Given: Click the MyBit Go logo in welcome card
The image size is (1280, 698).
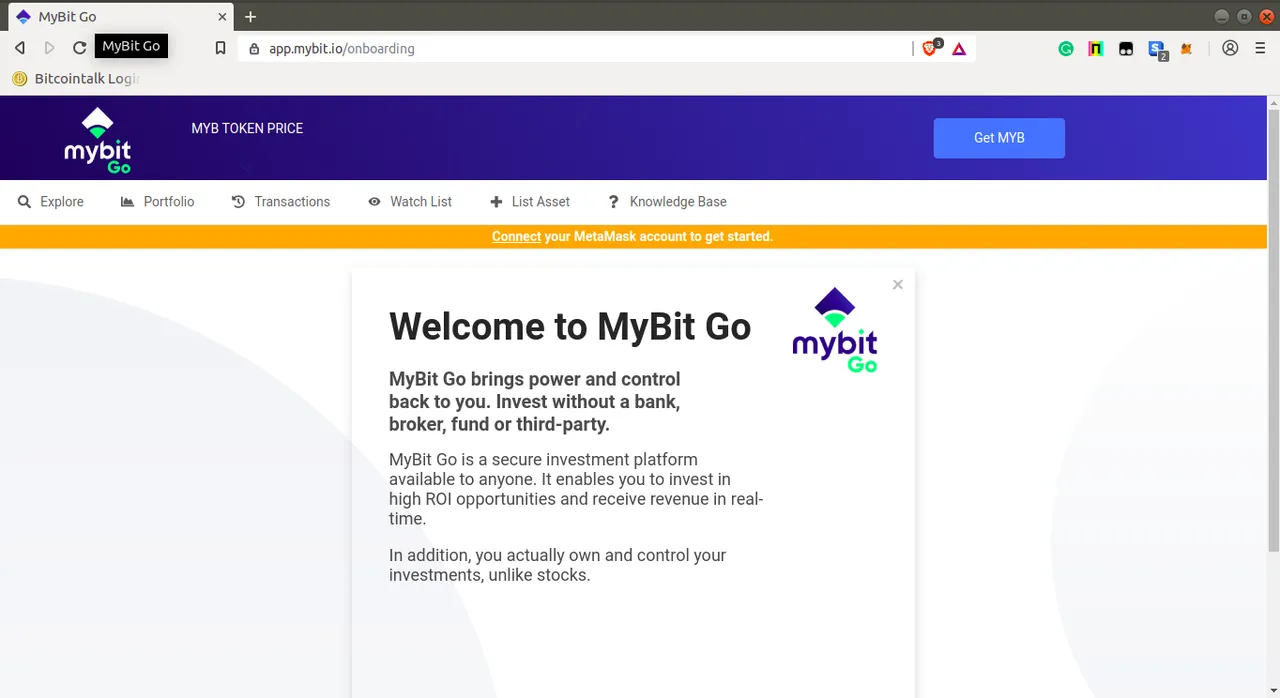Looking at the screenshot, I should point(835,331).
